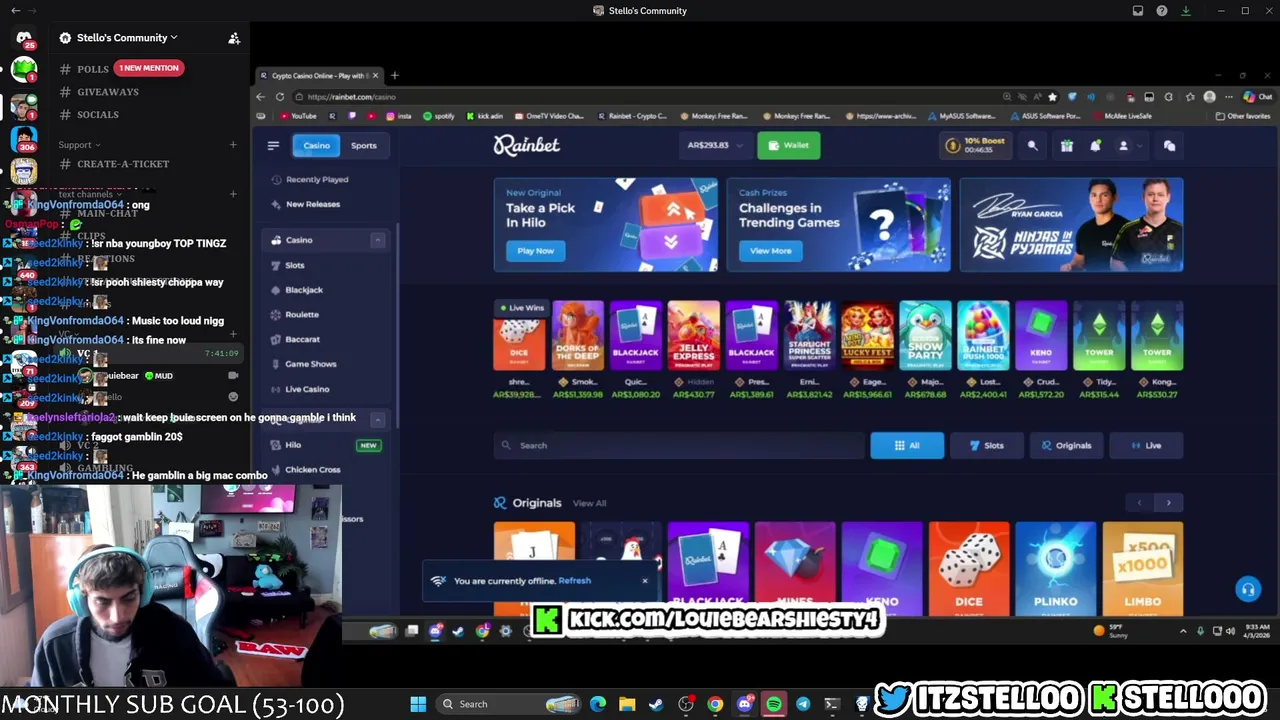Click Play Now on Hilo banner

[x=535, y=251]
